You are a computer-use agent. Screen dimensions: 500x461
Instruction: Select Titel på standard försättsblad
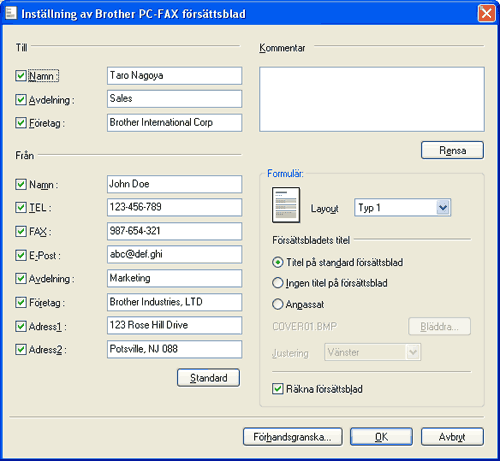click(x=277, y=262)
